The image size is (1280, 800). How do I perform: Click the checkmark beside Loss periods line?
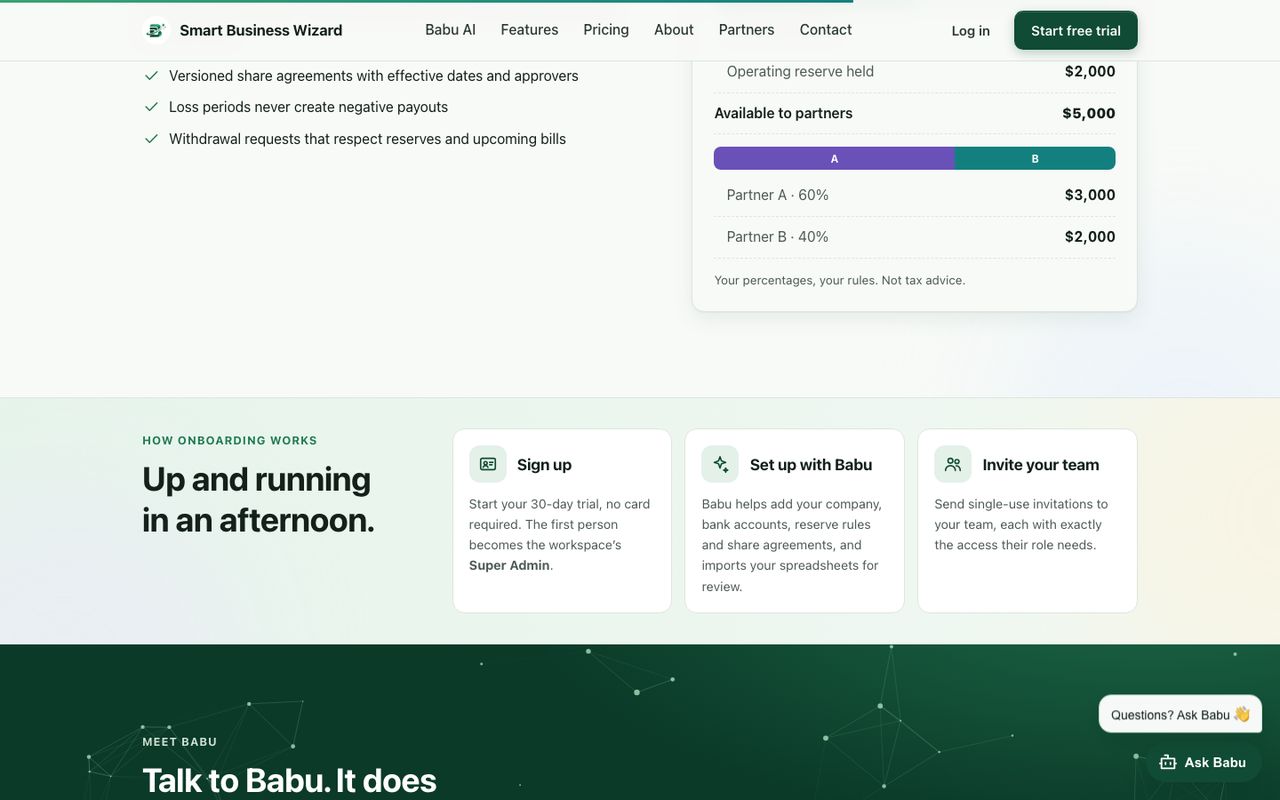pos(151,107)
